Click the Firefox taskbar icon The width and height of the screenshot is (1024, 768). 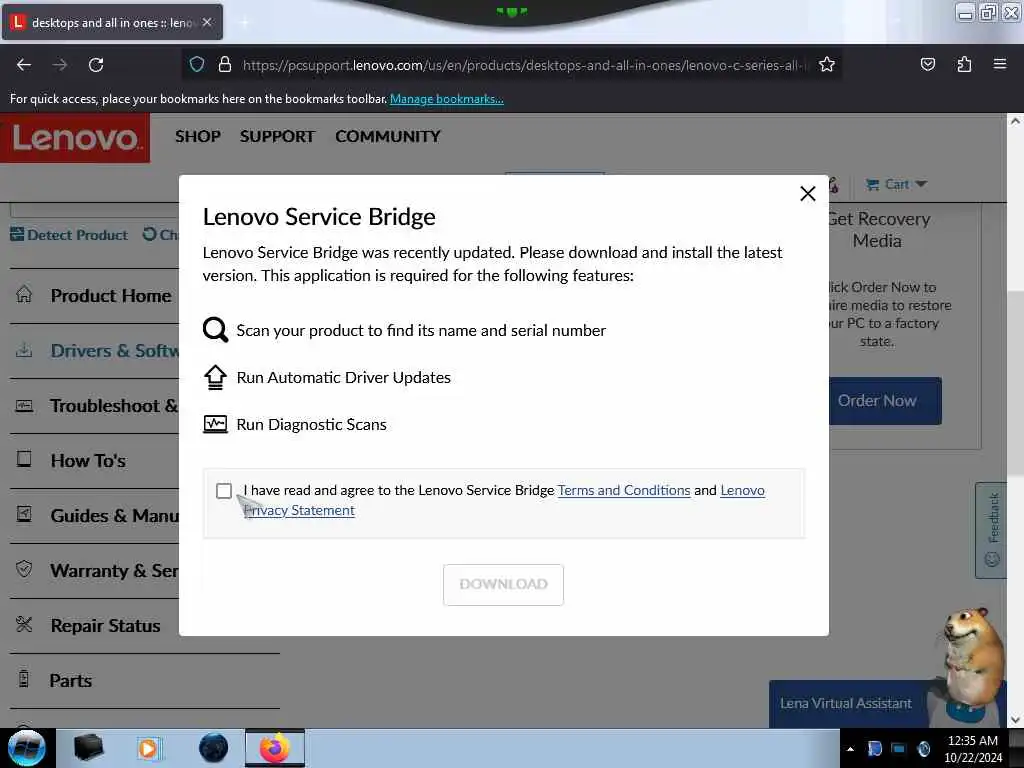click(275, 748)
